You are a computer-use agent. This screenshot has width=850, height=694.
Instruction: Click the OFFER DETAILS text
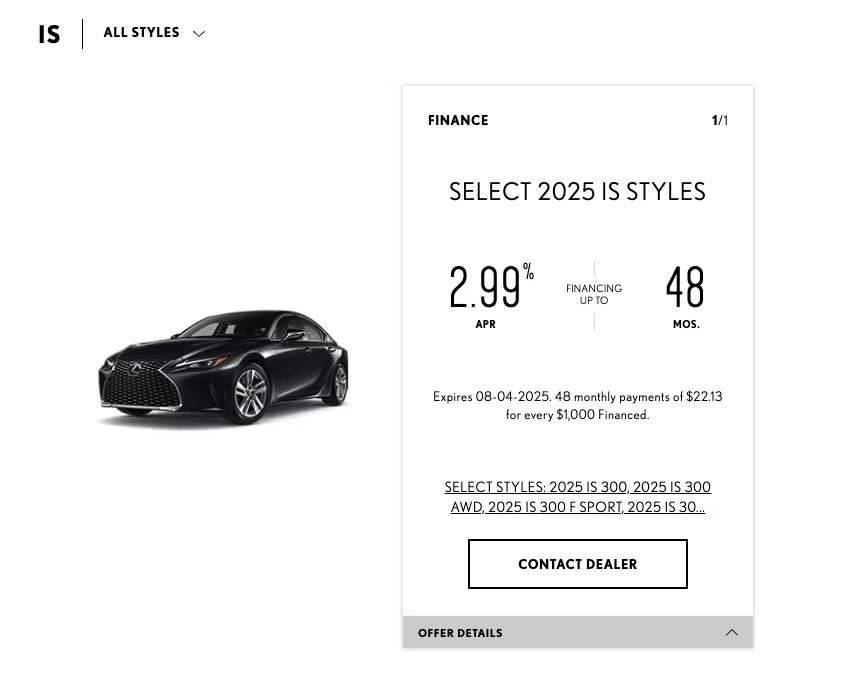pyautogui.click(x=460, y=633)
